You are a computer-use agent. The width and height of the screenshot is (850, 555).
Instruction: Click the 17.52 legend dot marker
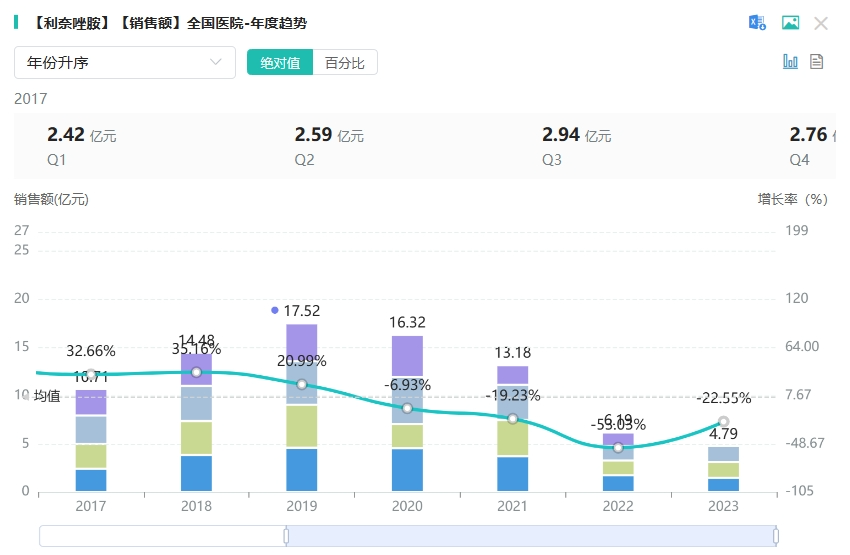pyautogui.click(x=275, y=311)
